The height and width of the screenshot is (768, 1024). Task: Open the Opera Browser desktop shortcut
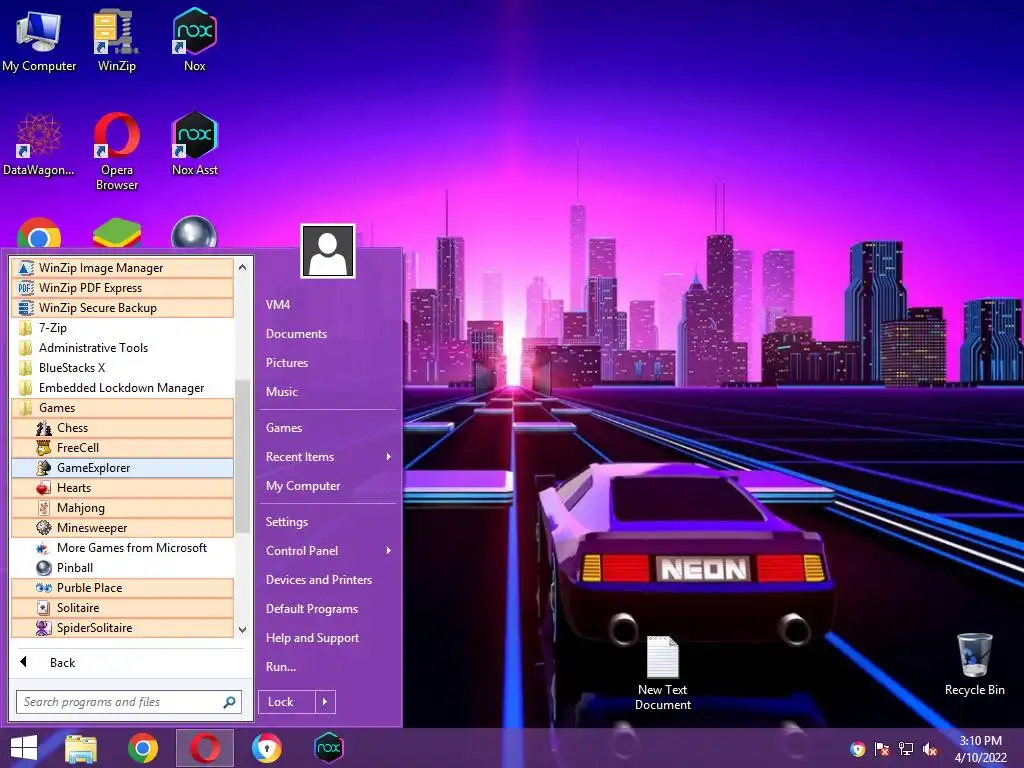(x=116, y=152)
